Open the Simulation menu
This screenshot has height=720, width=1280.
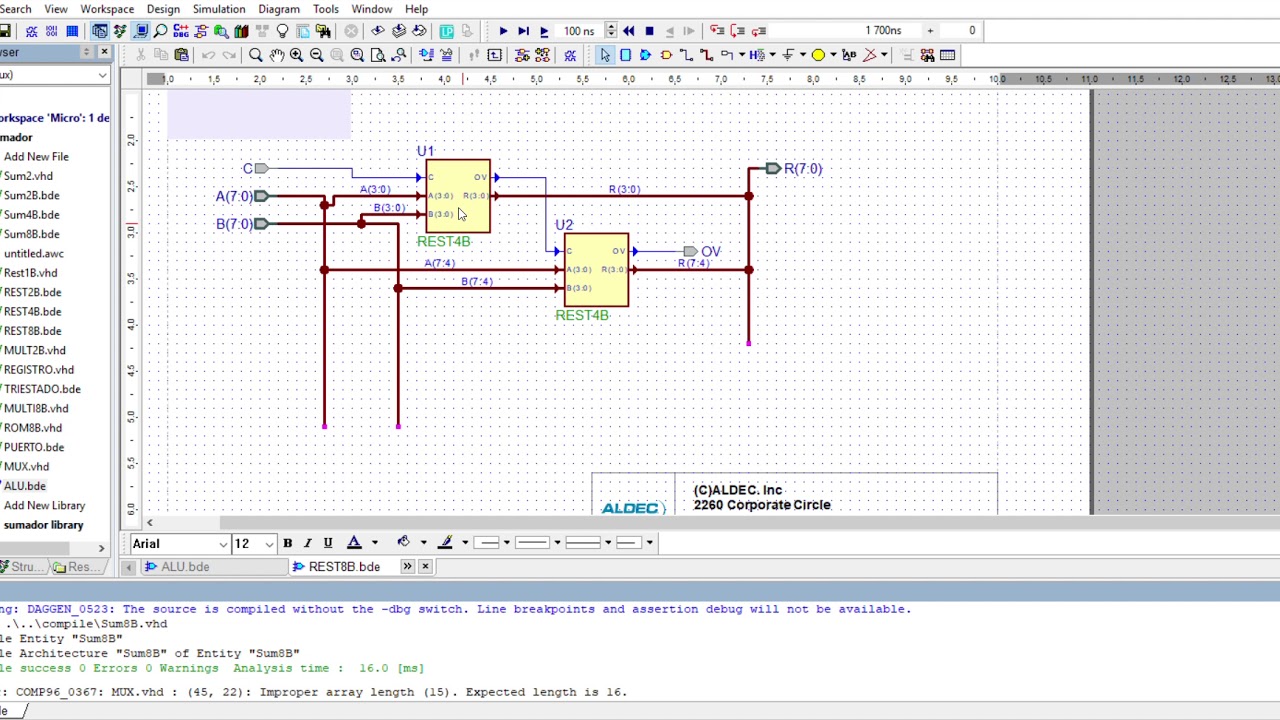[219, 9]
